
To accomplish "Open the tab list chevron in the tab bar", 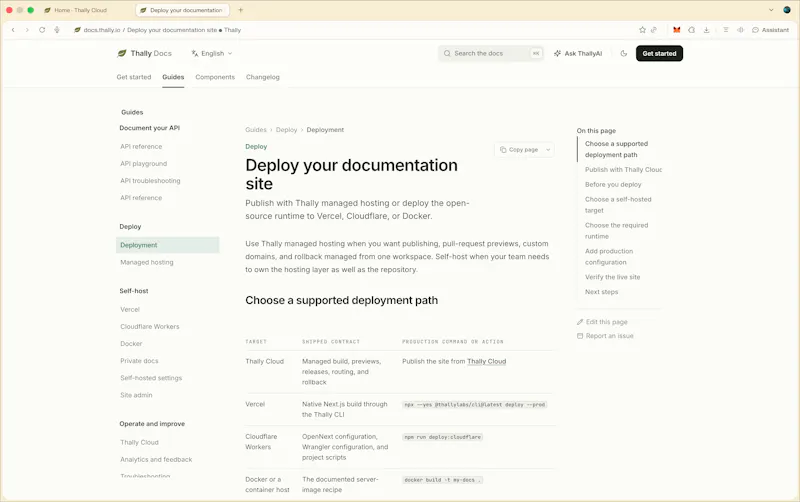I will (x=771, y=10).
